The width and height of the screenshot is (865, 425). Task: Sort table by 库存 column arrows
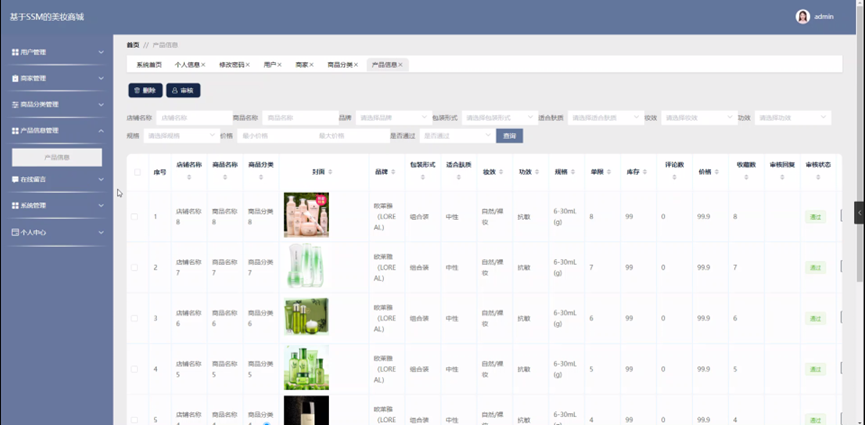tap(644, 172)
